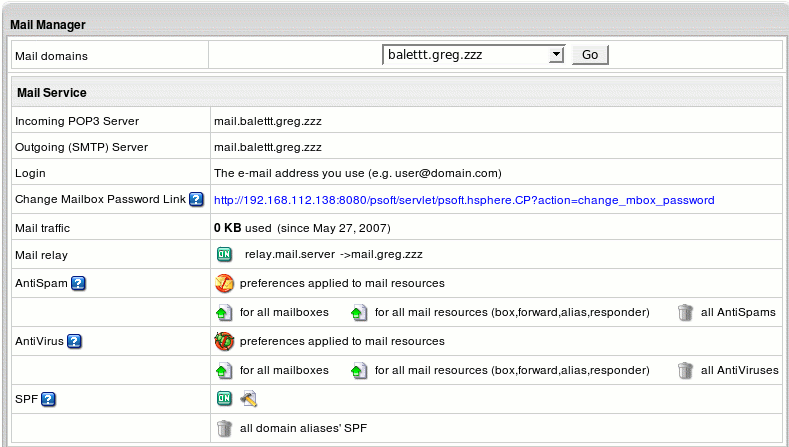
Task: Enable AntiVirus for all mailboxes
Action: coord(224,371)
